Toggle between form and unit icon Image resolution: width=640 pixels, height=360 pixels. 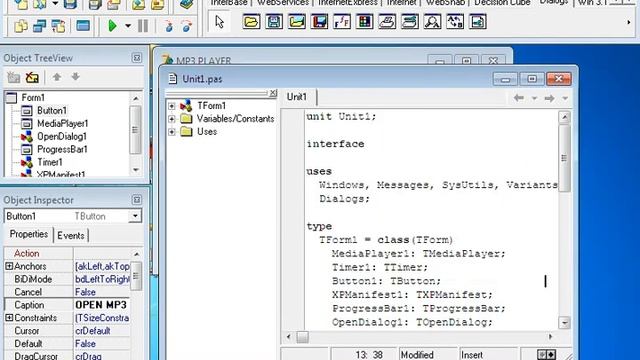58,26
